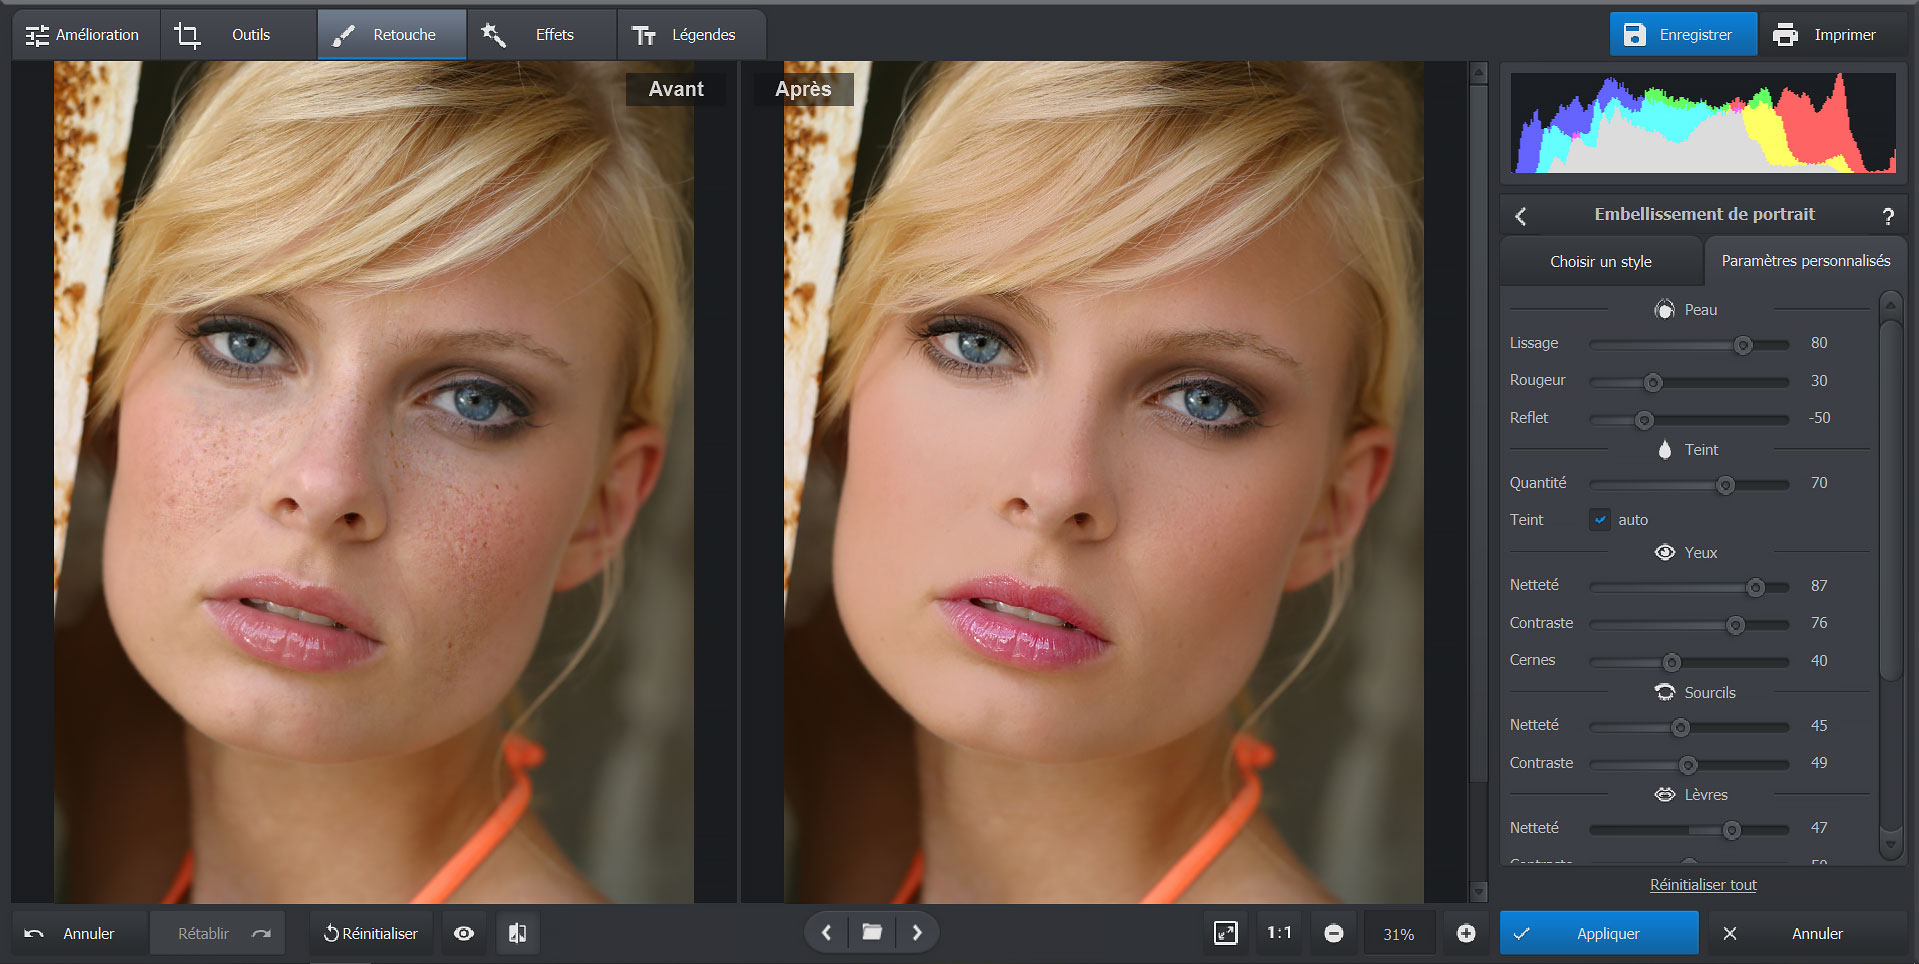1919x964 pixels.
Task: Click the settings panel scrollbar down arrow
Action: 1890,844
